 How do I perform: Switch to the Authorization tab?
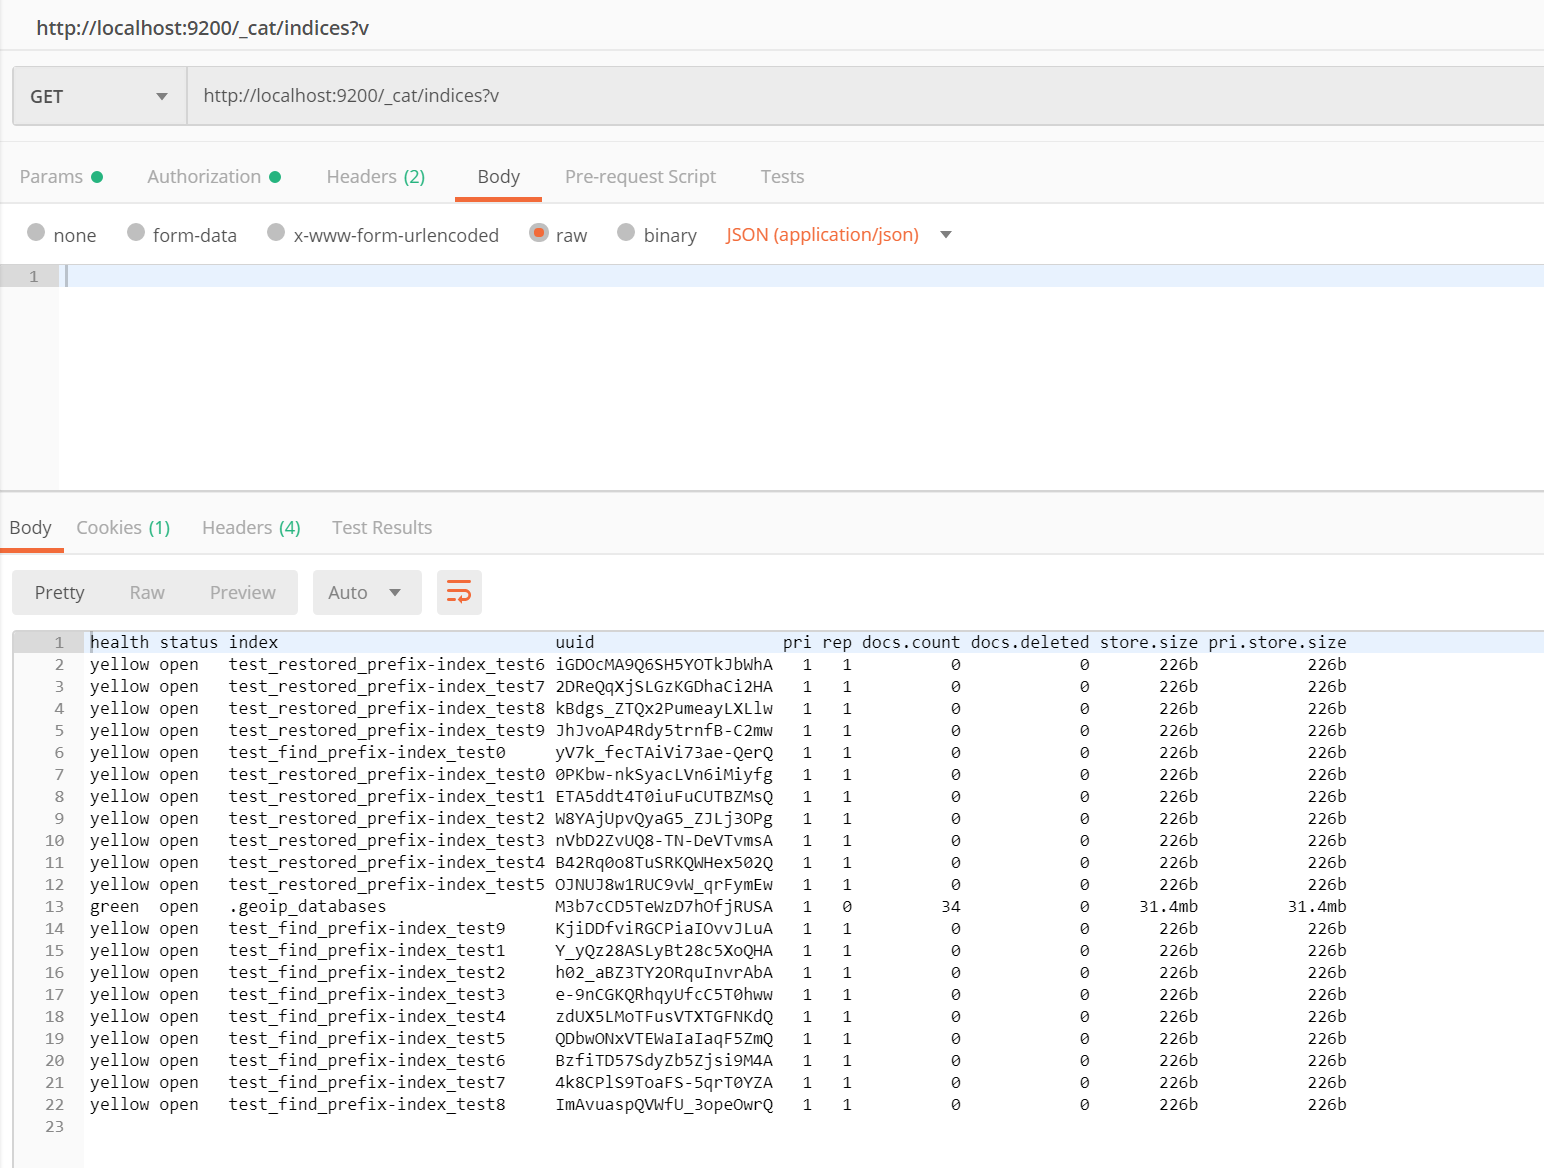(x=214, y=177)
